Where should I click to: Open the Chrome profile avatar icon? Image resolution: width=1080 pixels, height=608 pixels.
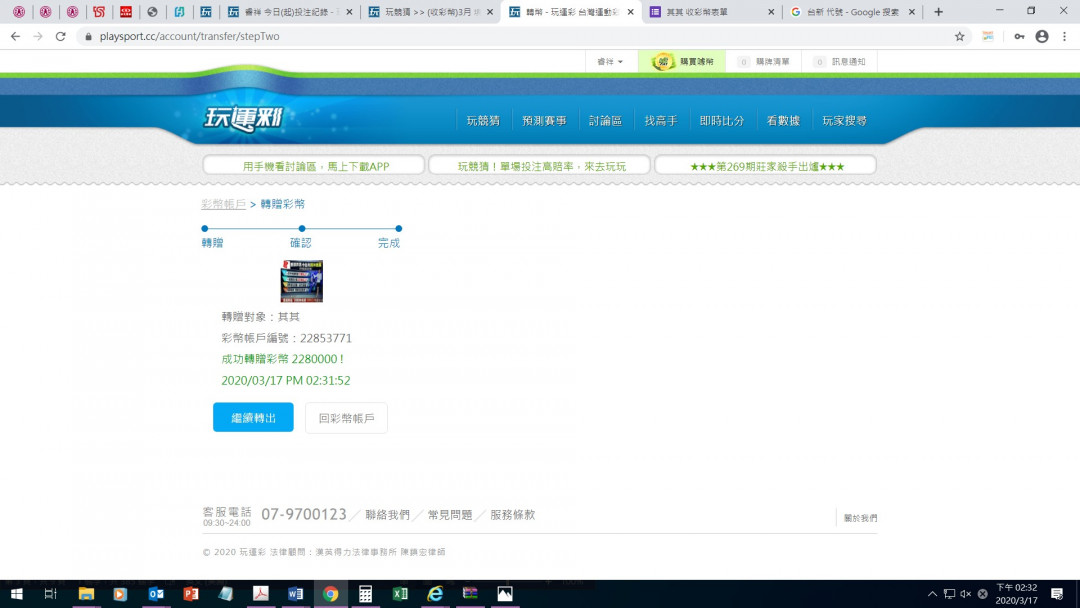click(x=1042, y=36)
